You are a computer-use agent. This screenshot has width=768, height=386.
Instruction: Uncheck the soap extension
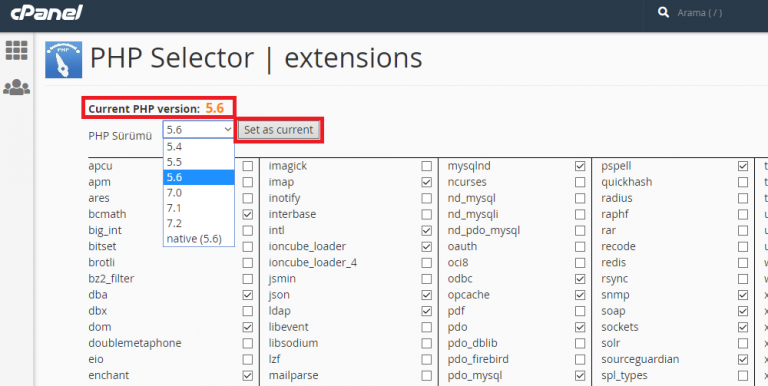(743, 311)
